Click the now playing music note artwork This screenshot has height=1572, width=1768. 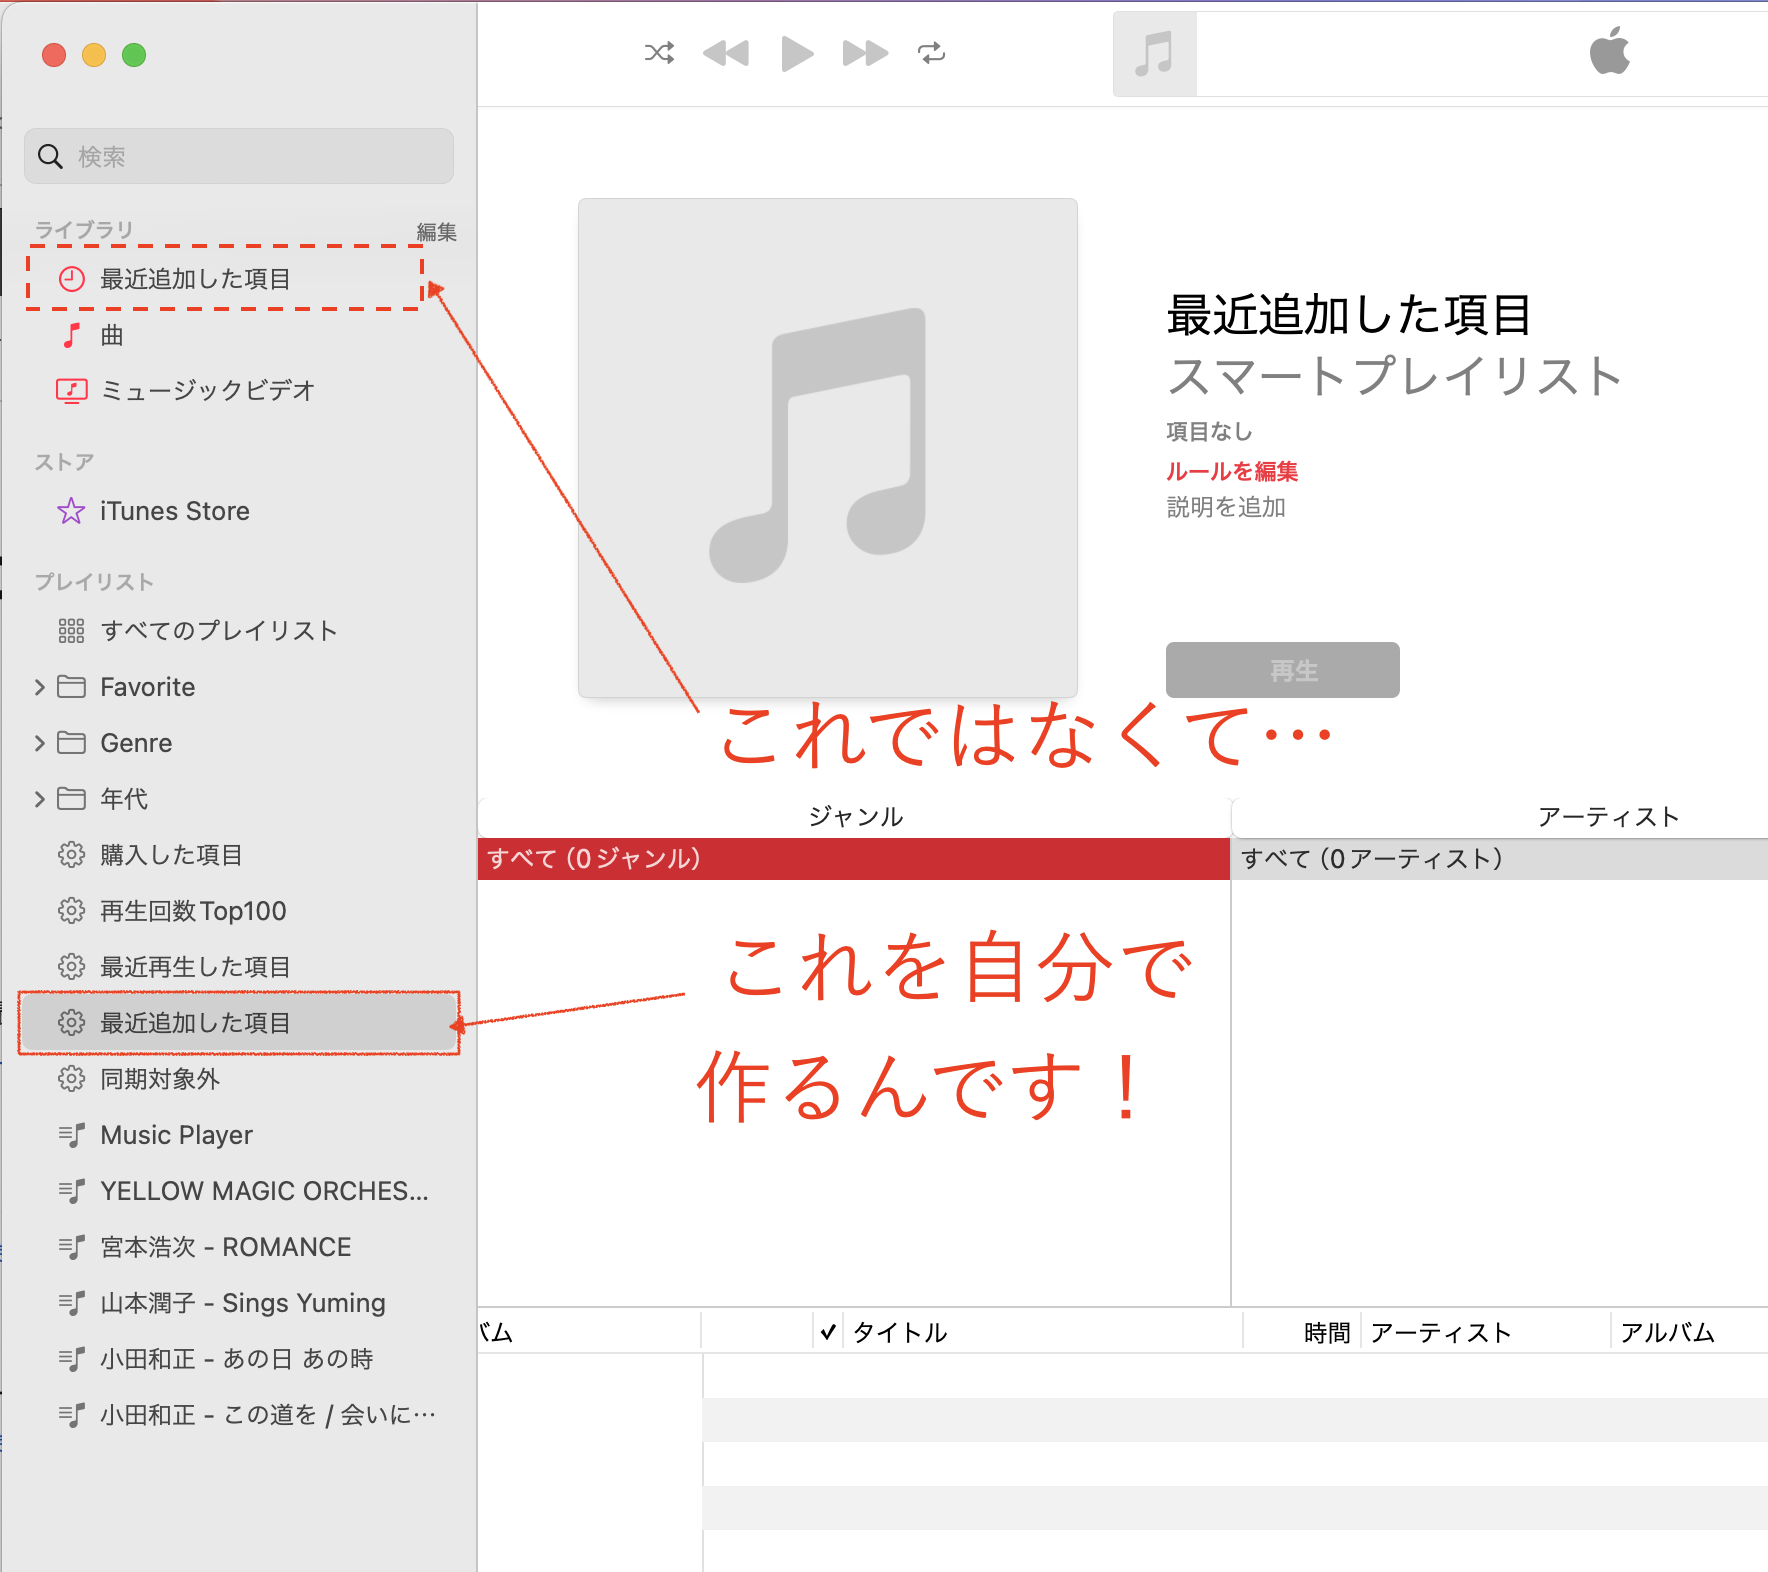[1154, 54]
